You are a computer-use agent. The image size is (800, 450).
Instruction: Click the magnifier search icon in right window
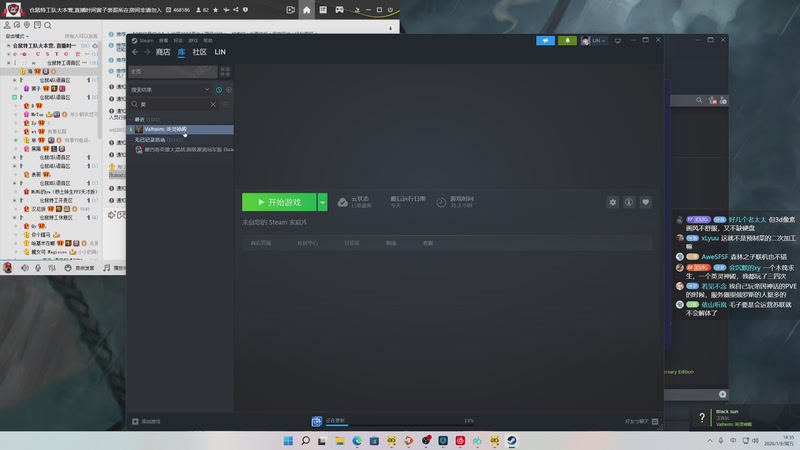(699, 101)
